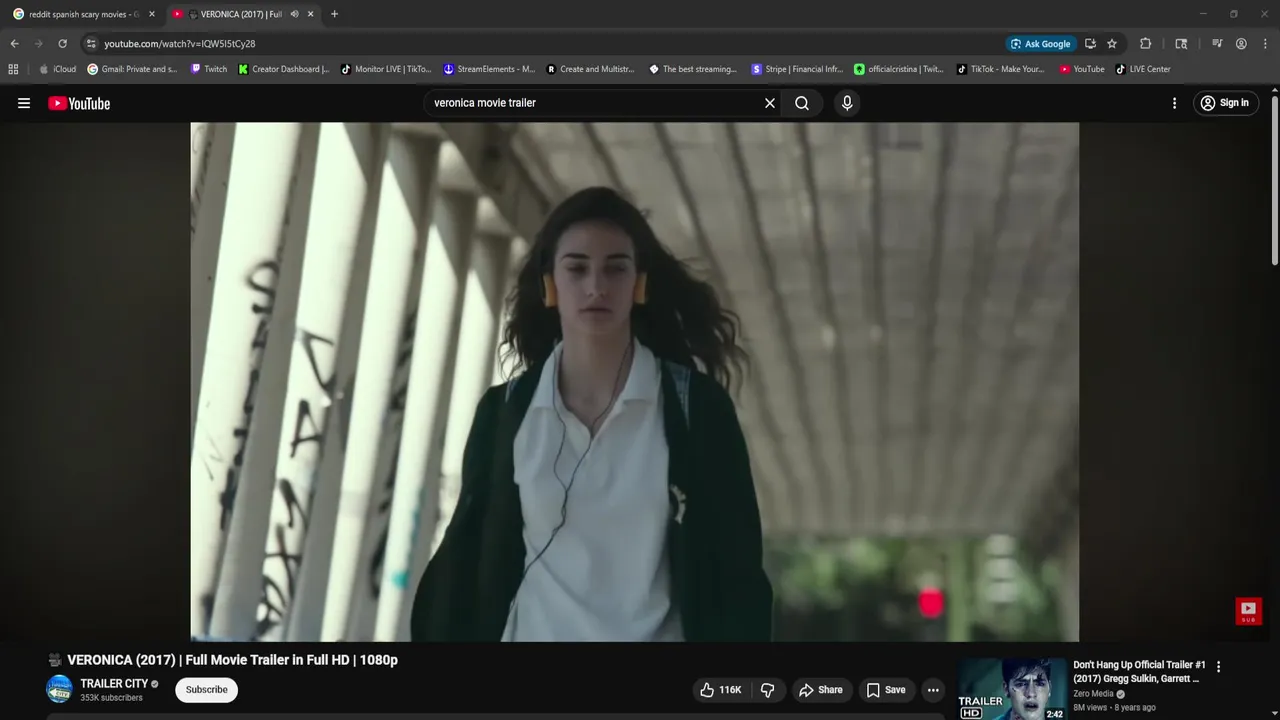Click the channel subscribe watermark in the video
1280x720 pixels.
tap(1248, 611)
